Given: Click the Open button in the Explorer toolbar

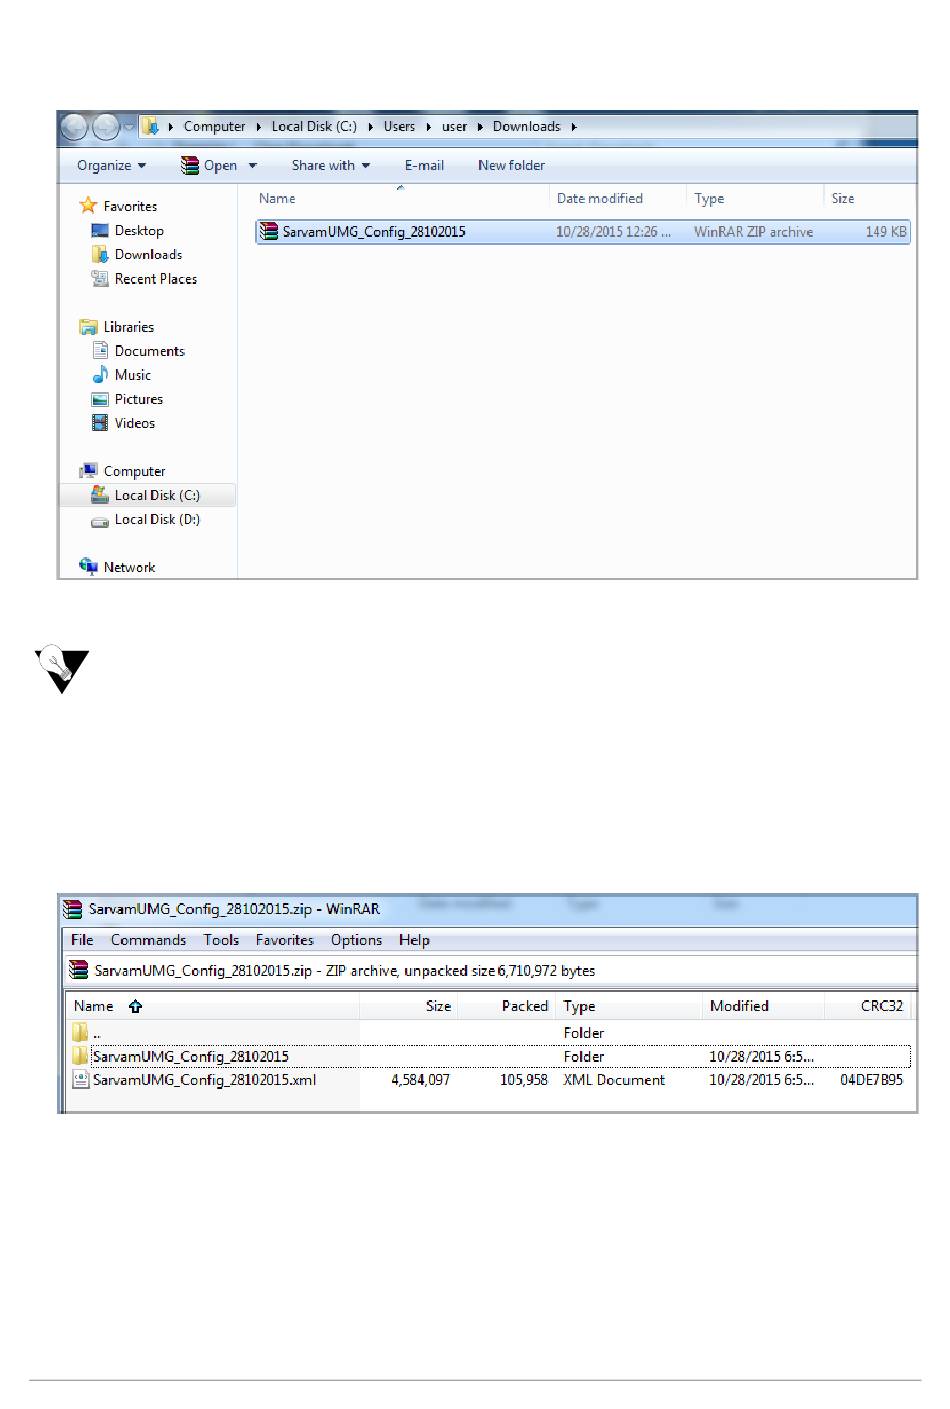Looking at the screenshot, I should 209,165.
